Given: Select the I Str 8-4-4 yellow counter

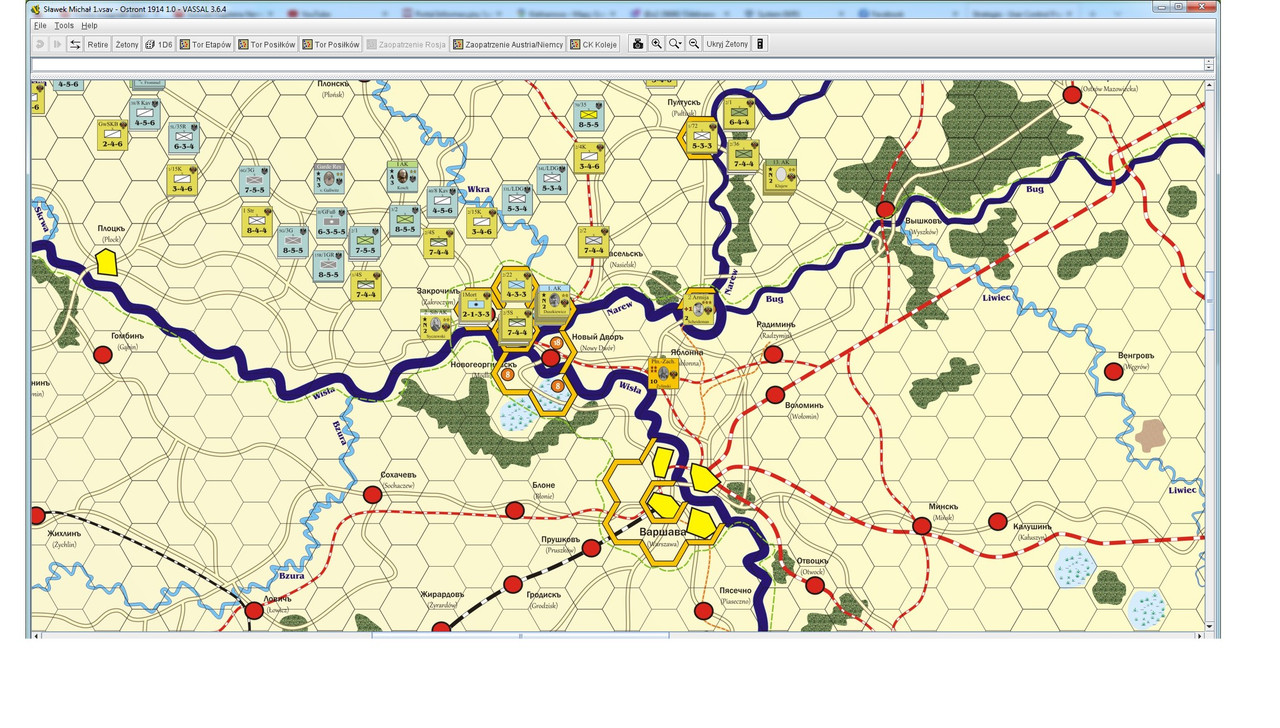Looking at the screenshot, I should coord(255,222).
